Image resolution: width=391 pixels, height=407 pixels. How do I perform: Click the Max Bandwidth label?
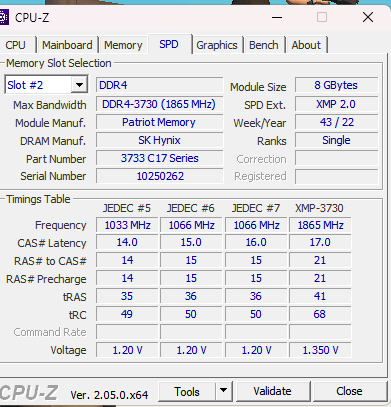pyautogui.click(x=50, y=105)
